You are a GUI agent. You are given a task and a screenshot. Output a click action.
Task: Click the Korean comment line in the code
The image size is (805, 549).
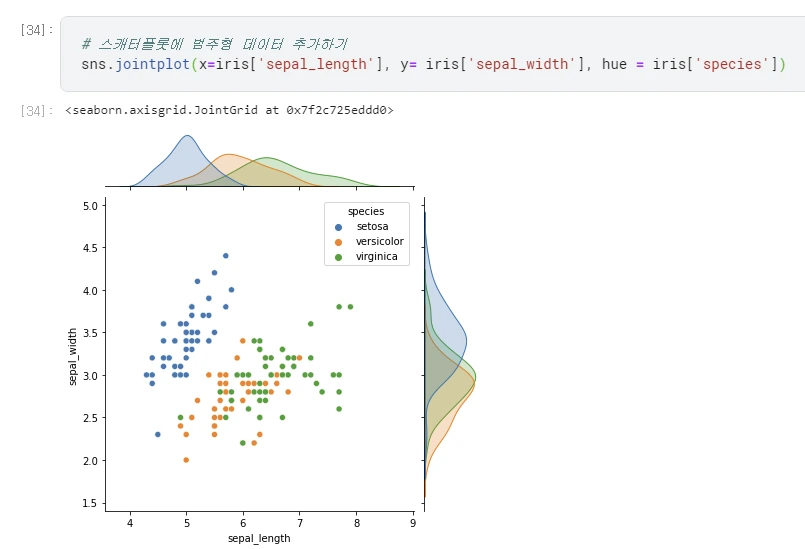[x=214, y=44]
